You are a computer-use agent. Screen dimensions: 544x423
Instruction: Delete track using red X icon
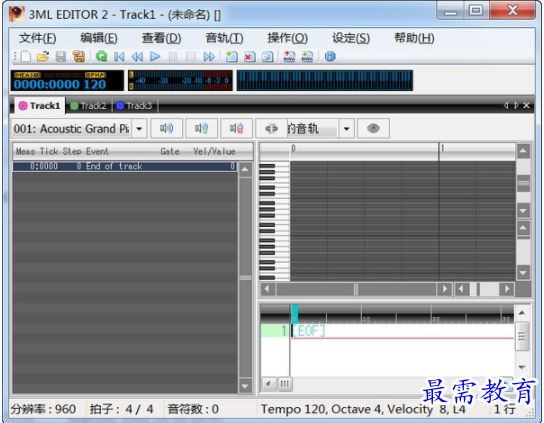pyautogui.click(x=249, y=56)
